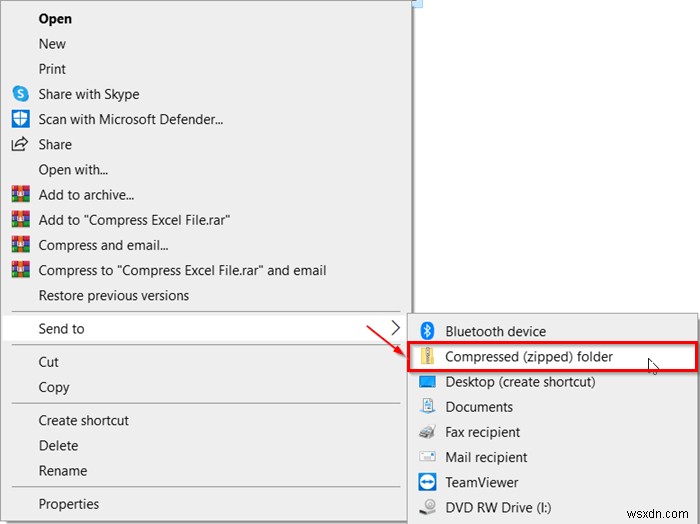The width and height of the screenshot is (700, 524).
Task: Select Add to archive...
Action: click(x=207, y=195)
